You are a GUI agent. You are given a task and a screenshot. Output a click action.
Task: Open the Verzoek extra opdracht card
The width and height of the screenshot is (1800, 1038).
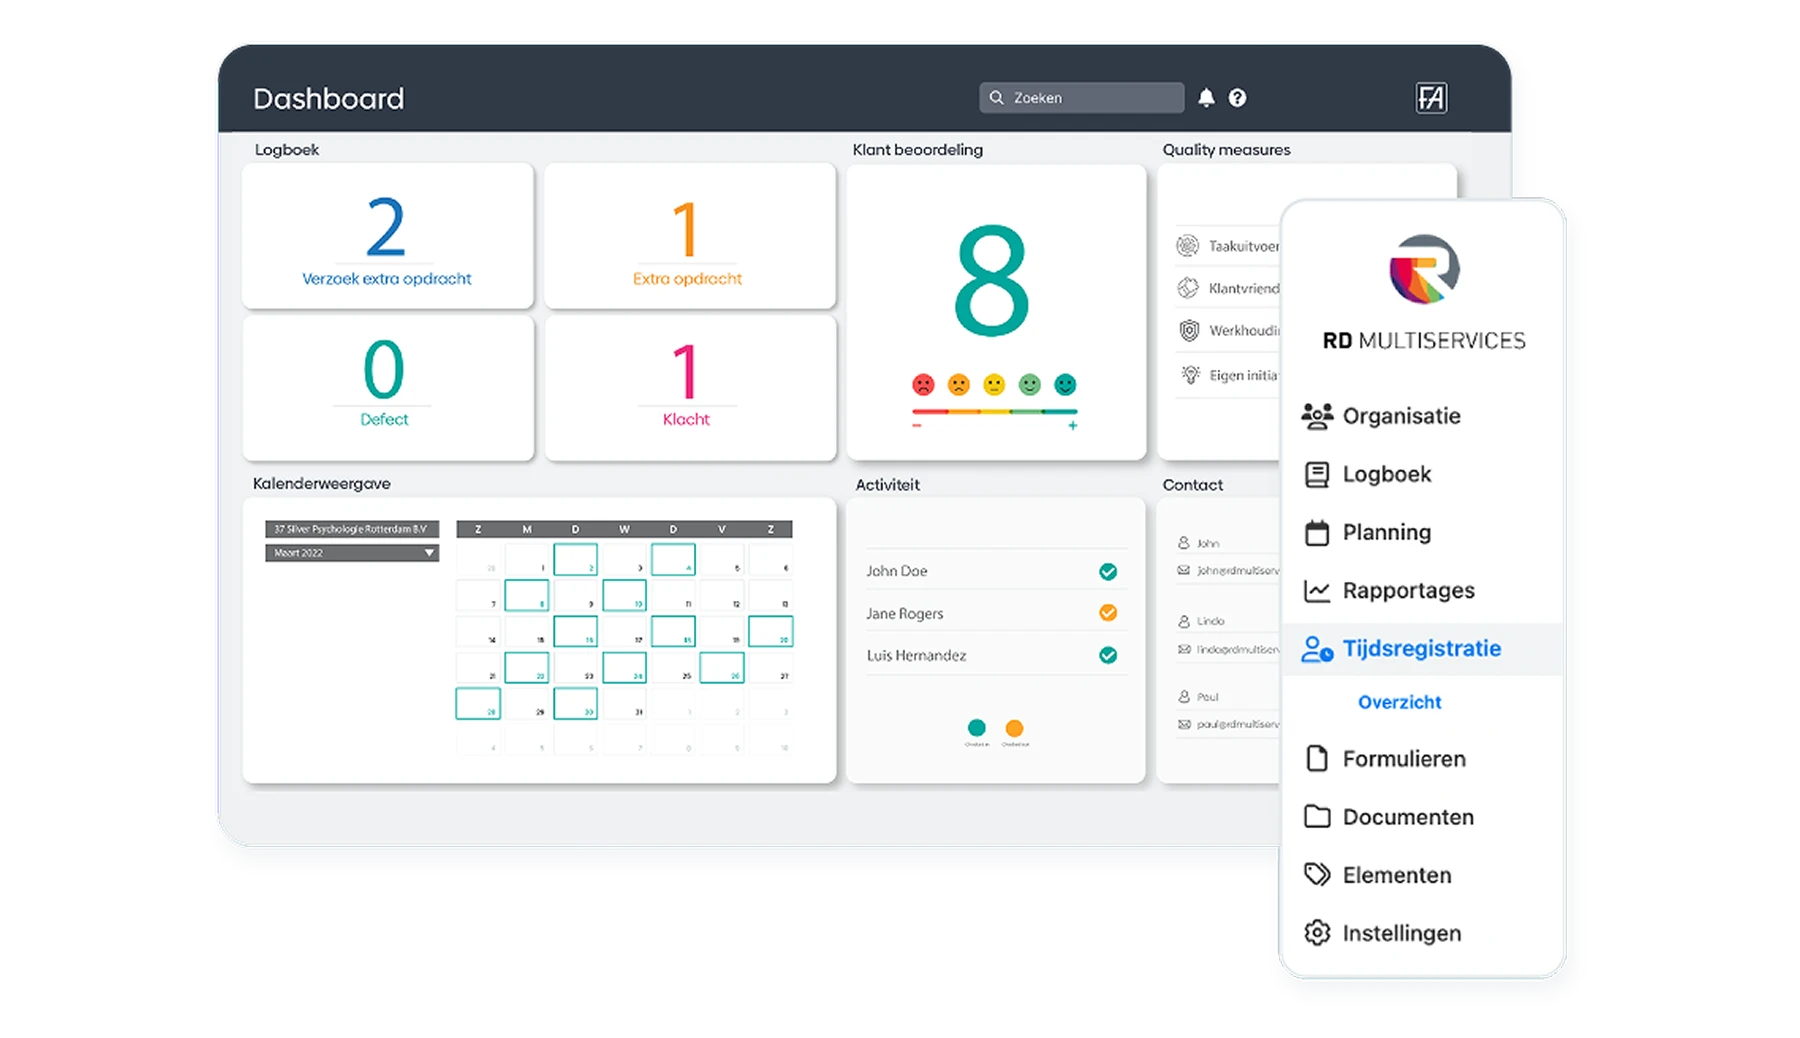pyautogui.click(x=388, y=236)
